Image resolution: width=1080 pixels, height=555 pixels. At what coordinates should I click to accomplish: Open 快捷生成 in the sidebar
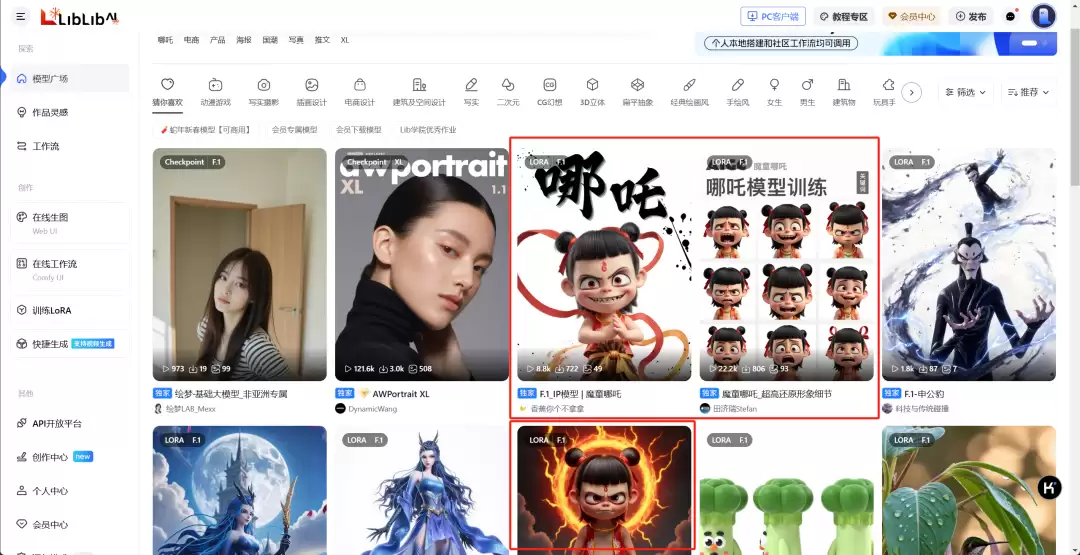pos(70,344)
